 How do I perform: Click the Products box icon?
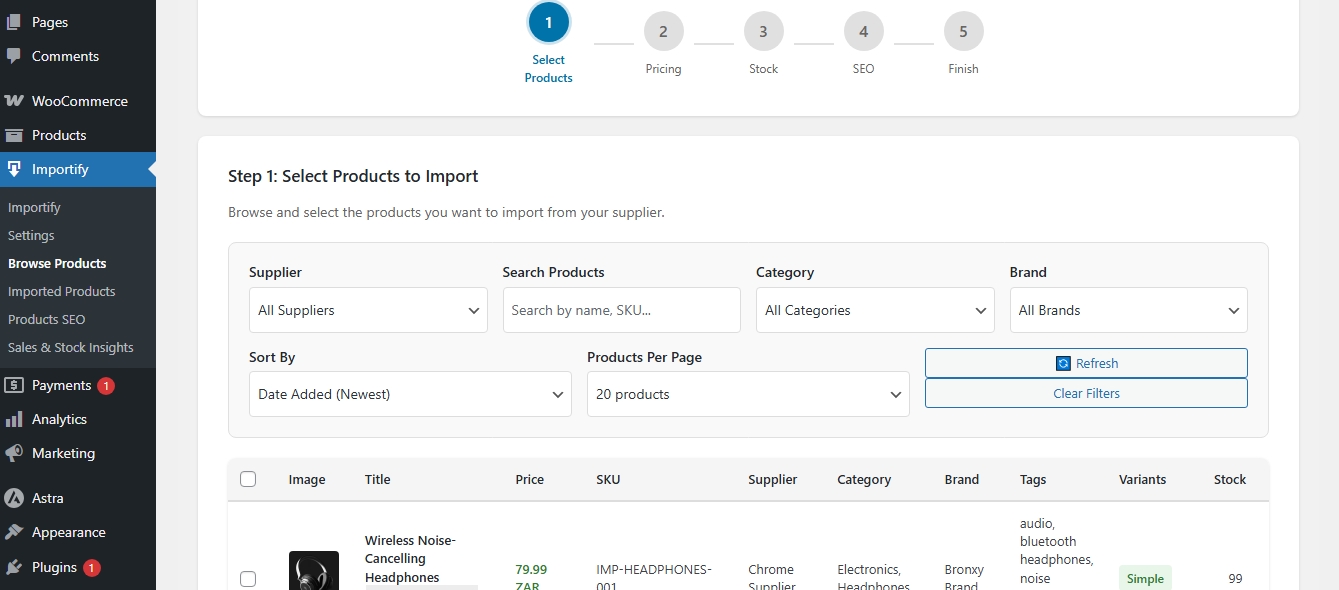coord(14,135)
